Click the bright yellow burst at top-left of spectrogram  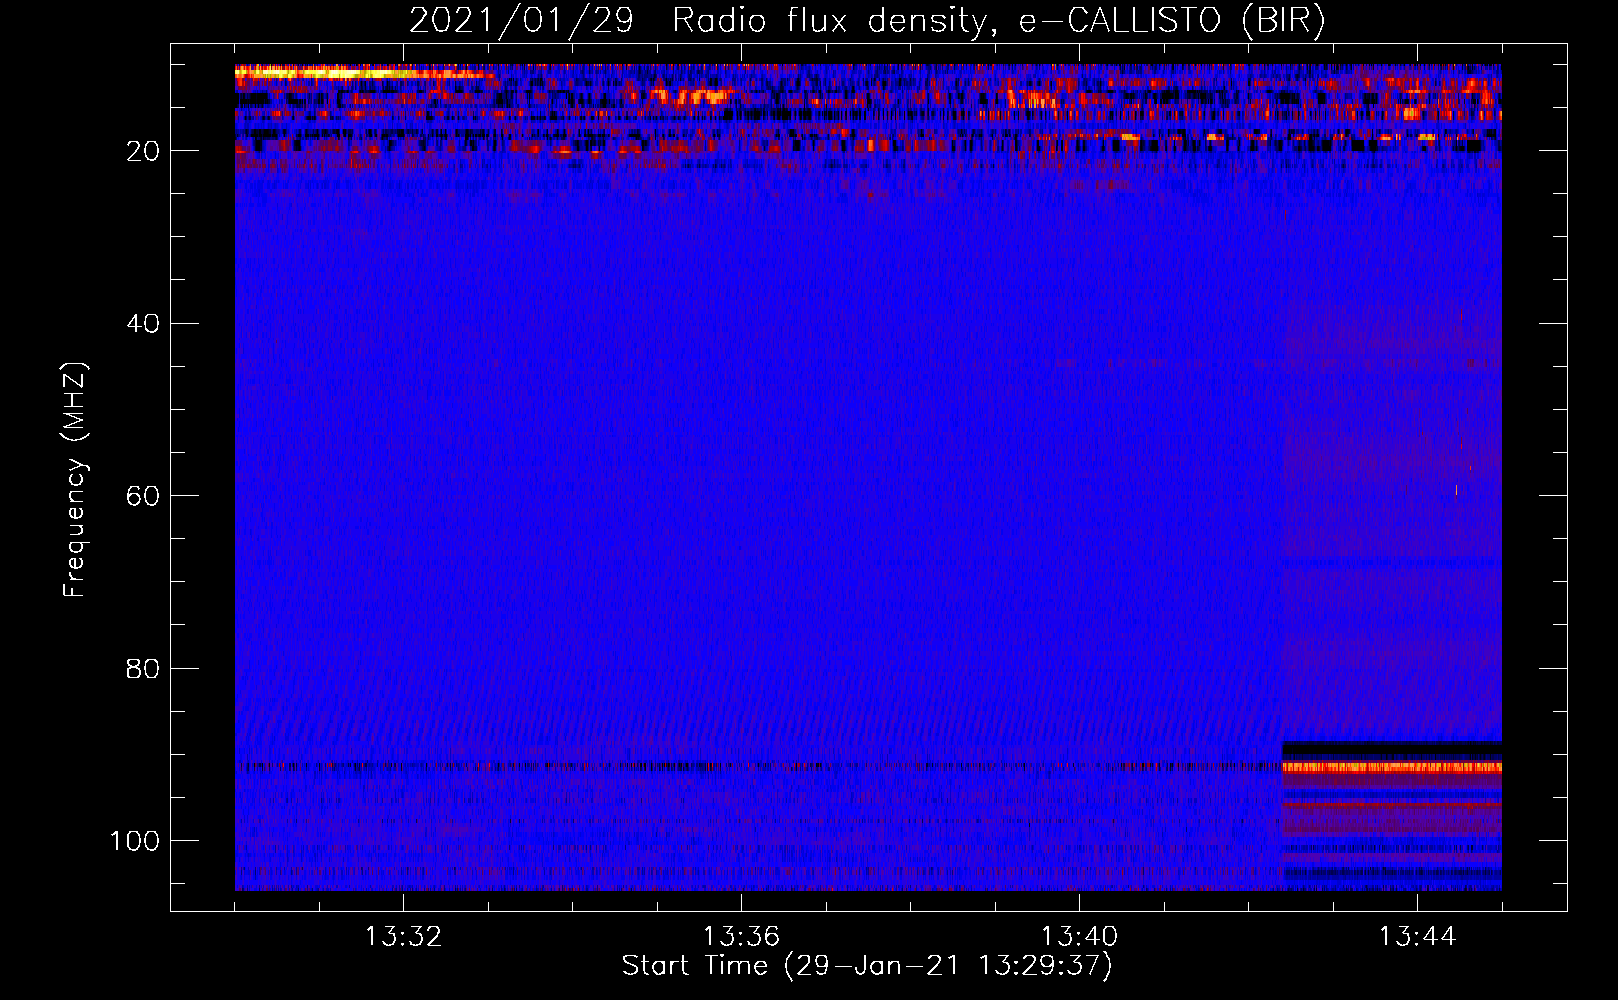365,72
